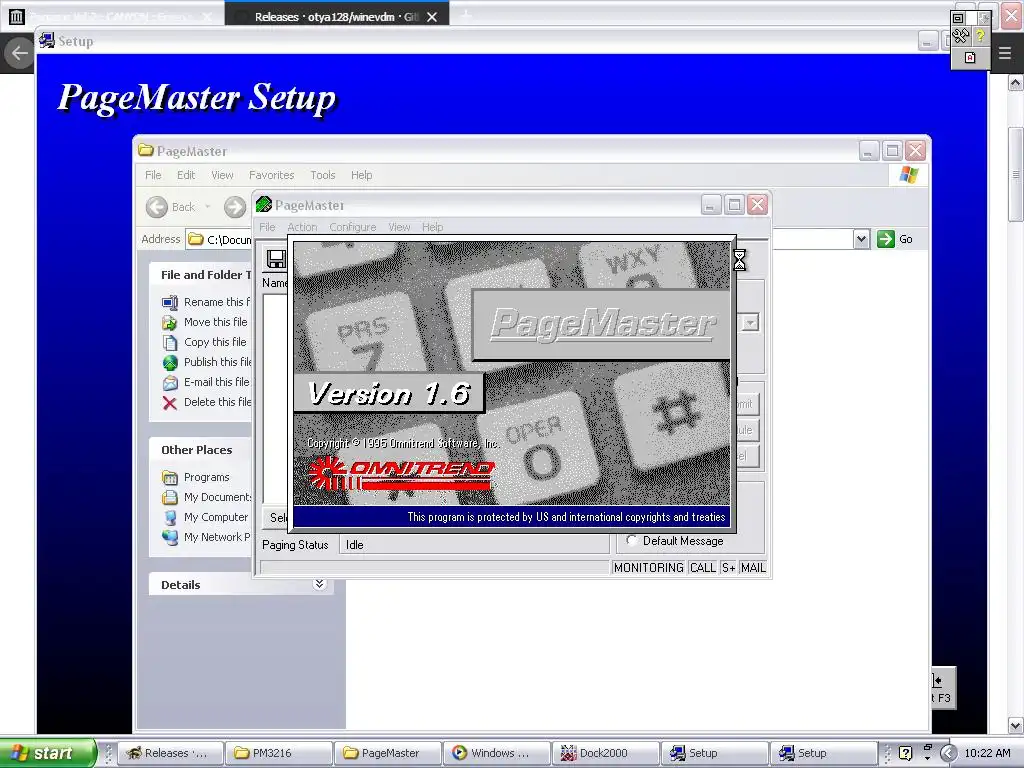This screenshot has height=768, width=1024.
Task: Open PageMaster app File menu
Action: 267,227
